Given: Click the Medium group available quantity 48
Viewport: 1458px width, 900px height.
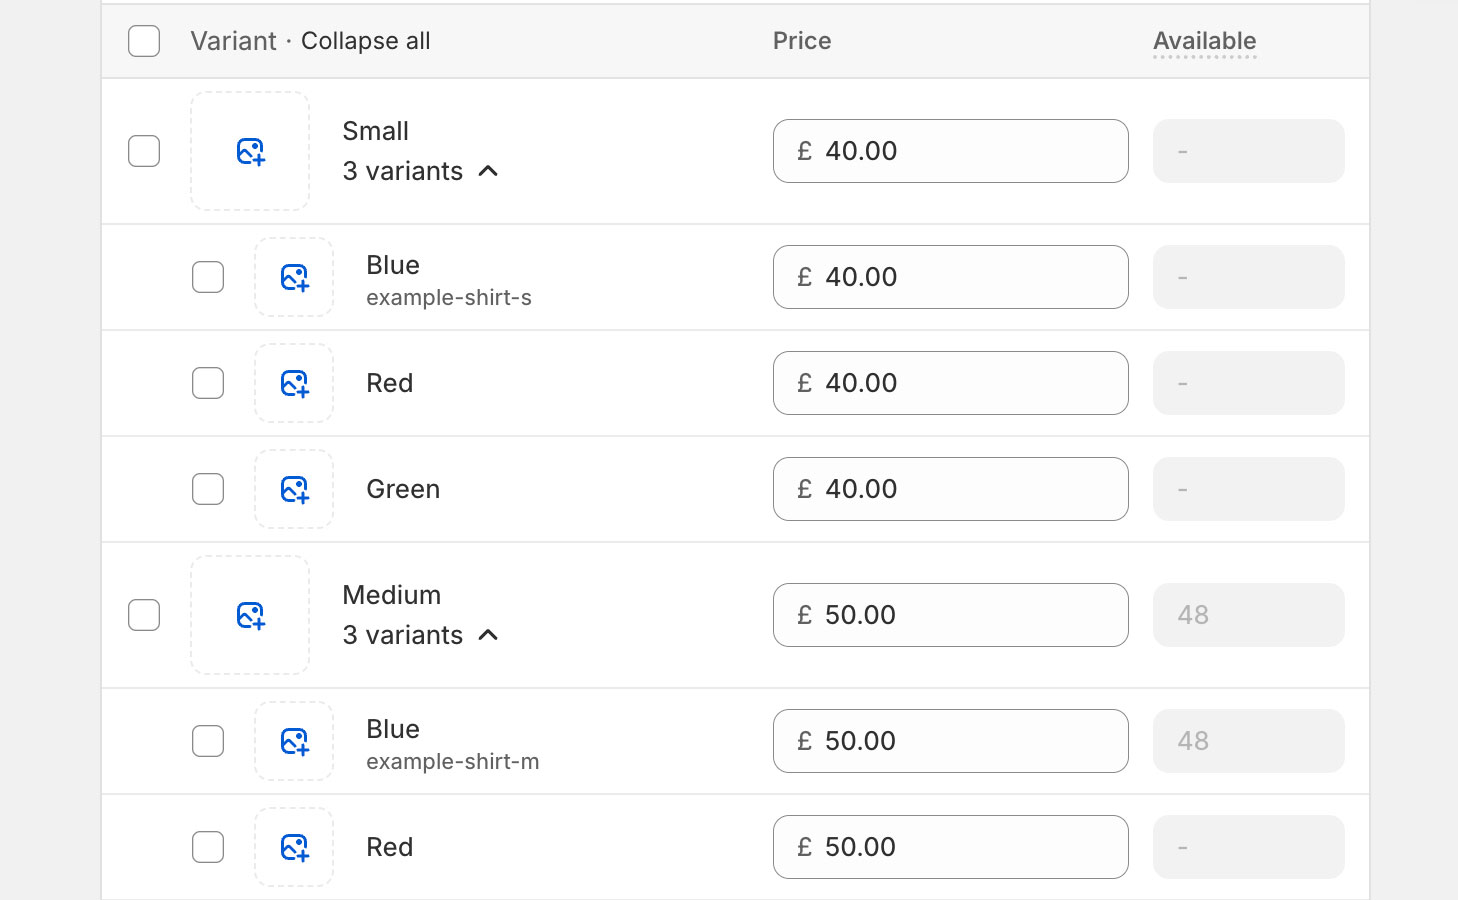Looking at the screenshot, I should click(1249, 615).
